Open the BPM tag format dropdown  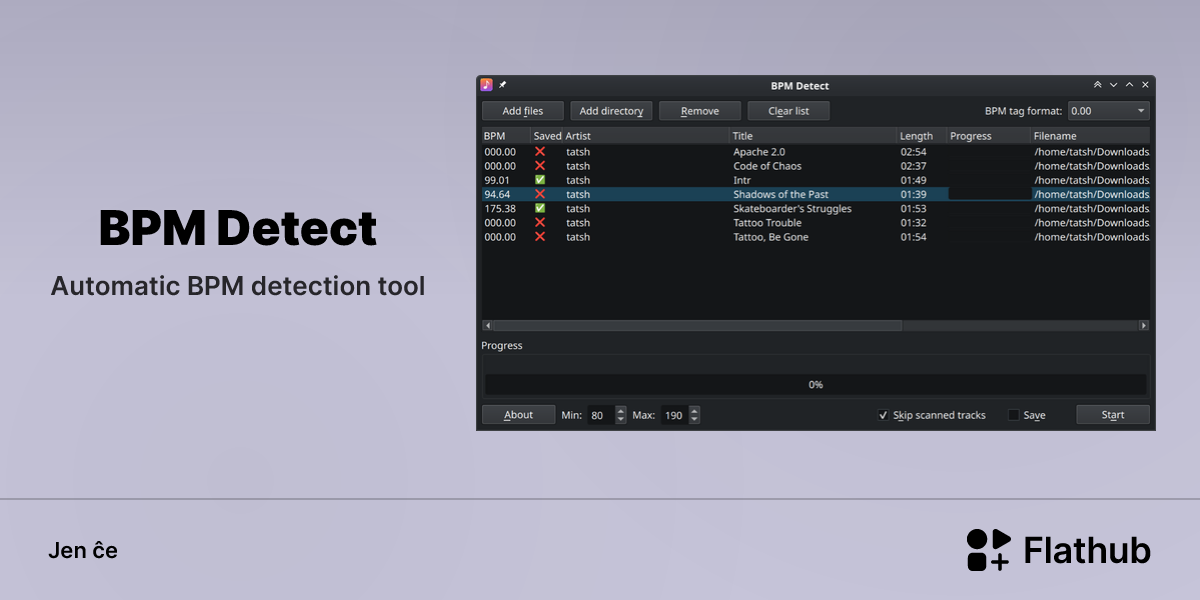tap(1108, 111)
